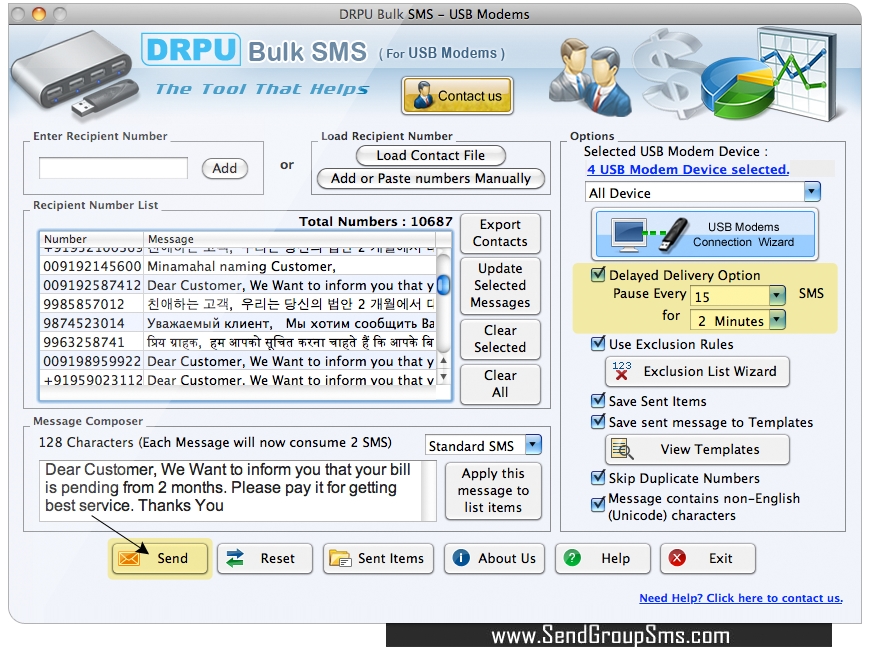
Task: Select the row with number 009192587412
Action: [x=239, y=285]
